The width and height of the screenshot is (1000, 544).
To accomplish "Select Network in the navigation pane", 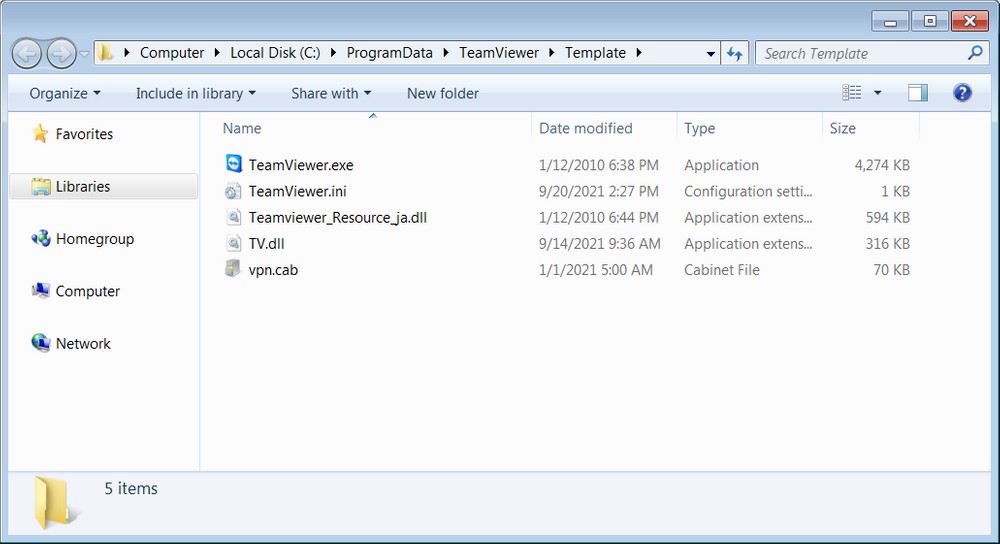I will tap(84, 343).
